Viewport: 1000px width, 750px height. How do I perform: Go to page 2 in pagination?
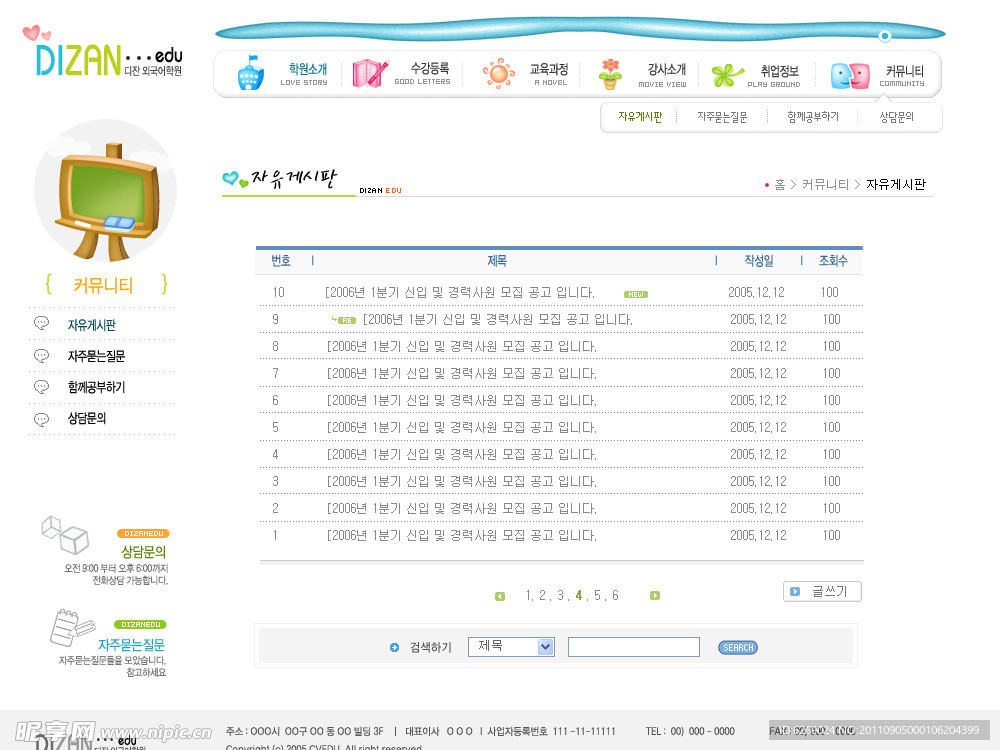542,595
